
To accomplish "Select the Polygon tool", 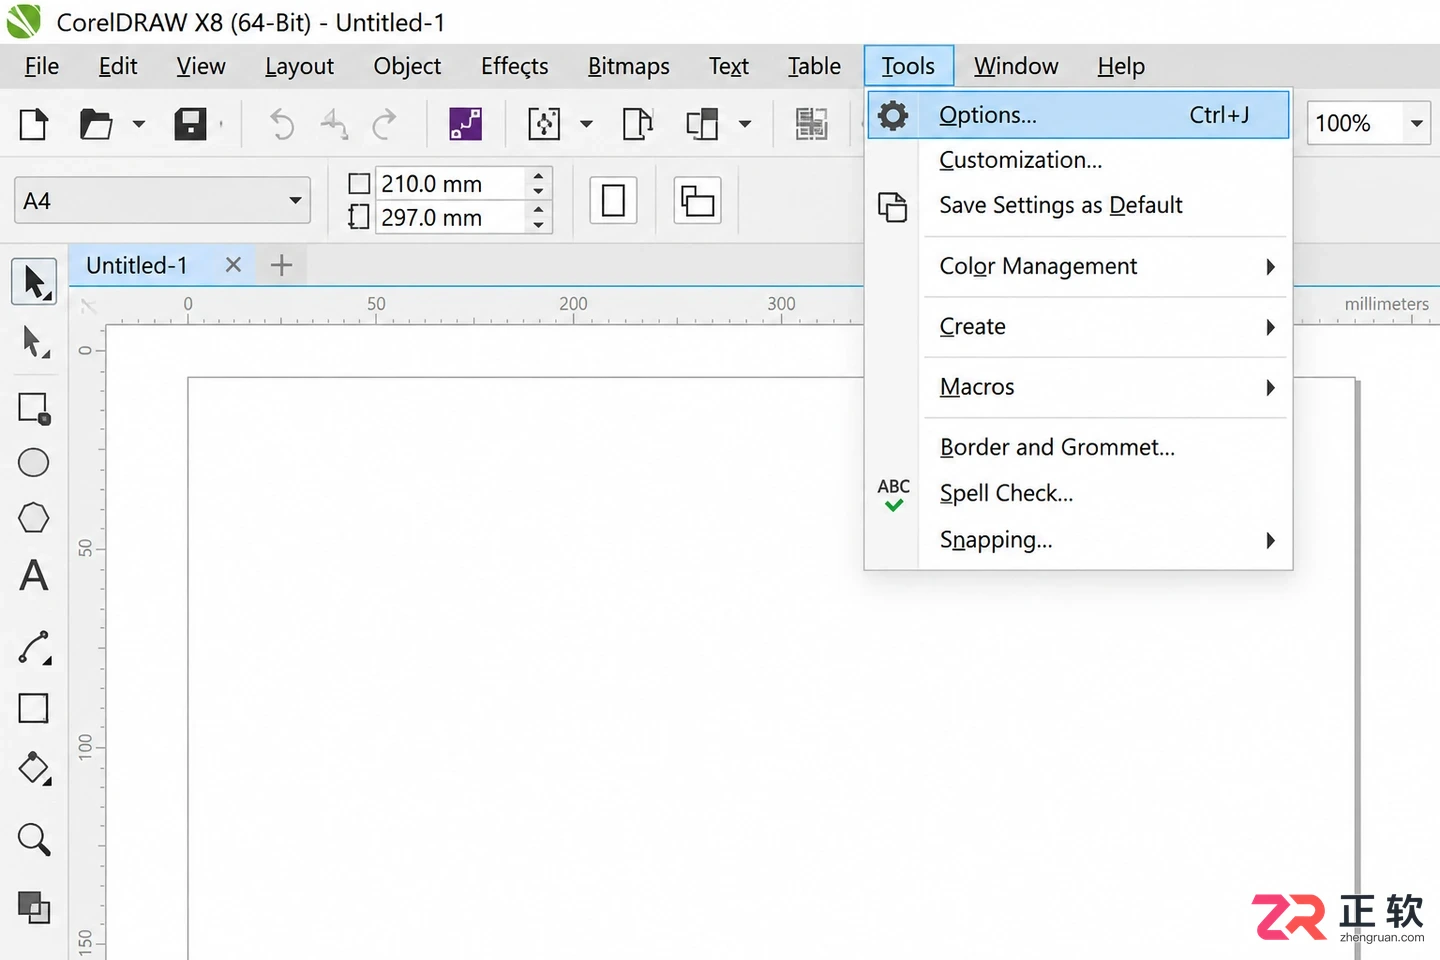I will pyautogui.click(x=34, y=518).
